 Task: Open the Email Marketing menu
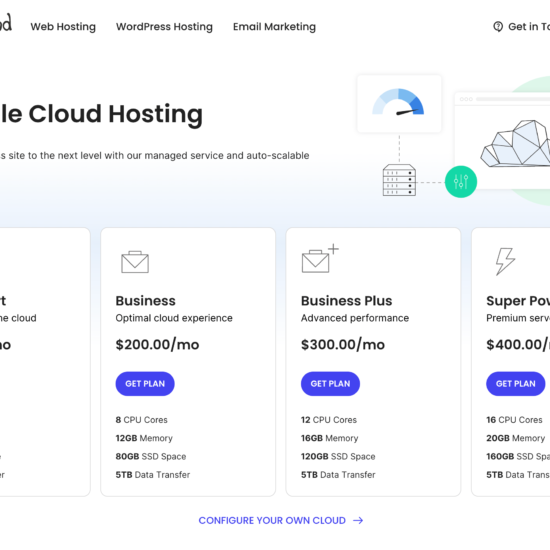pos(274,27)
